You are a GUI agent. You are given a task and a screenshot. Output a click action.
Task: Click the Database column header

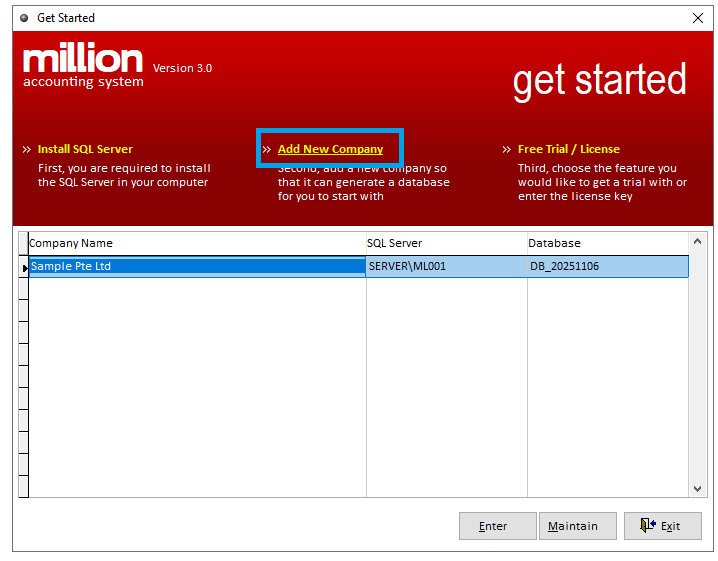(x=608, y=243)
